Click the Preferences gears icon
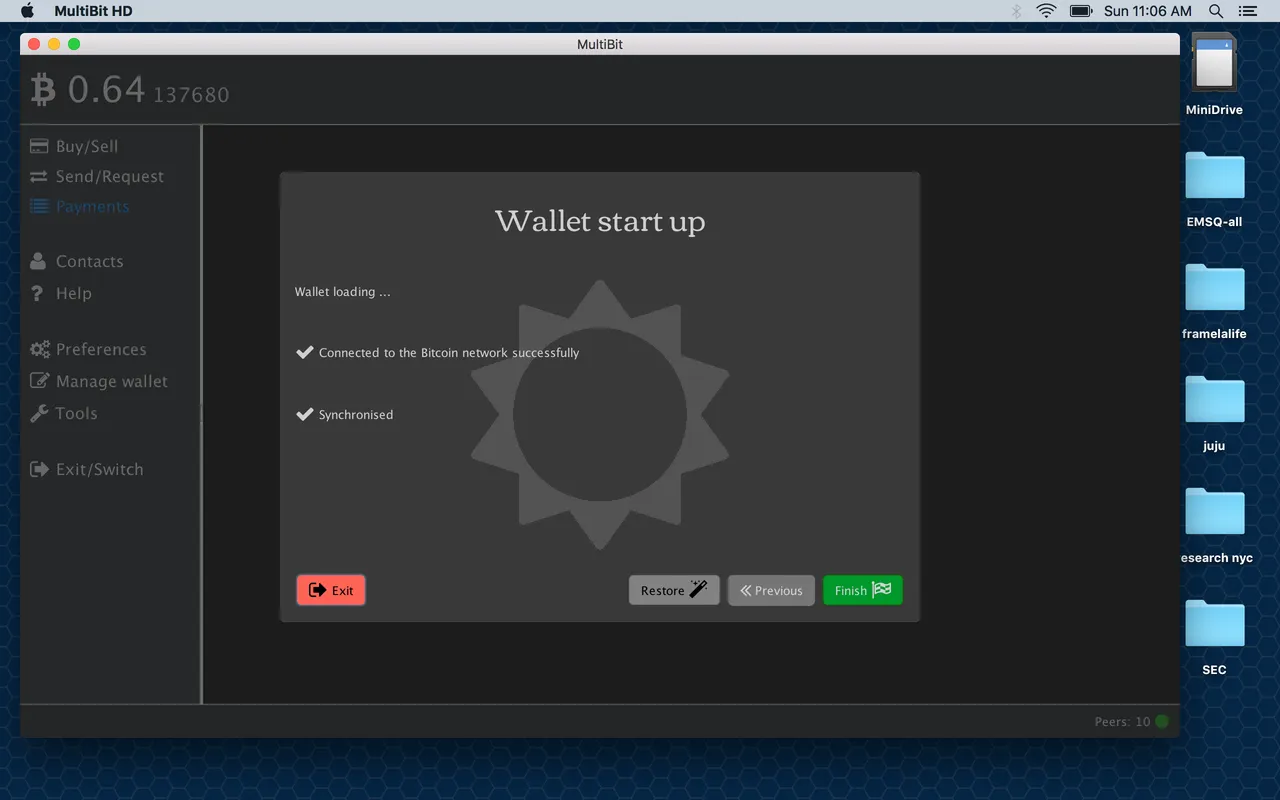This screenshot has width=1280, height=800. (40, 349)
